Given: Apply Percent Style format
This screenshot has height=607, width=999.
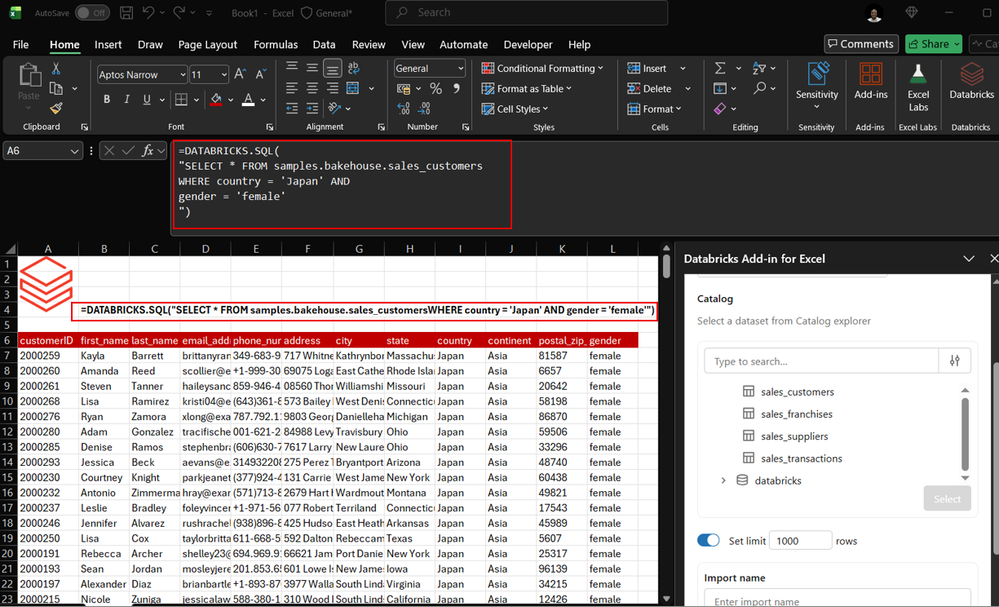Looking at the screenshot, I should tap(436, 89).
